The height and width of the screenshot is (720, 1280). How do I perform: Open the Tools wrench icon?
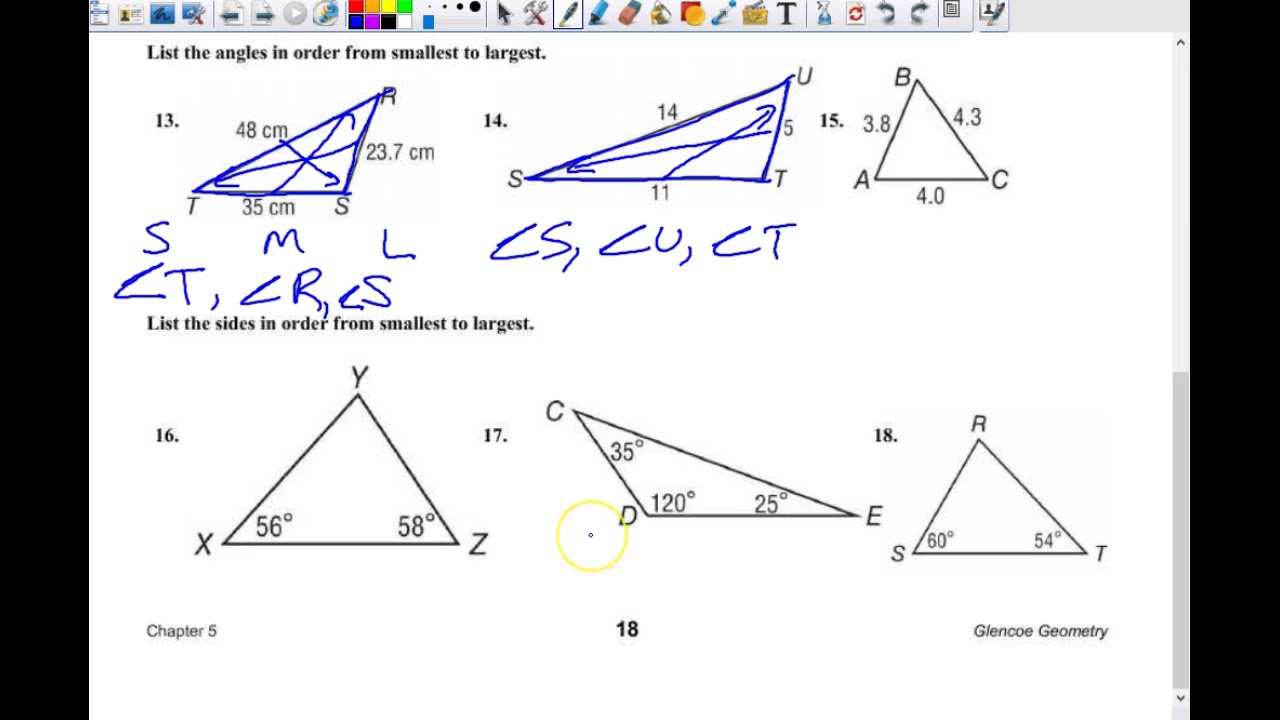pos(535,13)
